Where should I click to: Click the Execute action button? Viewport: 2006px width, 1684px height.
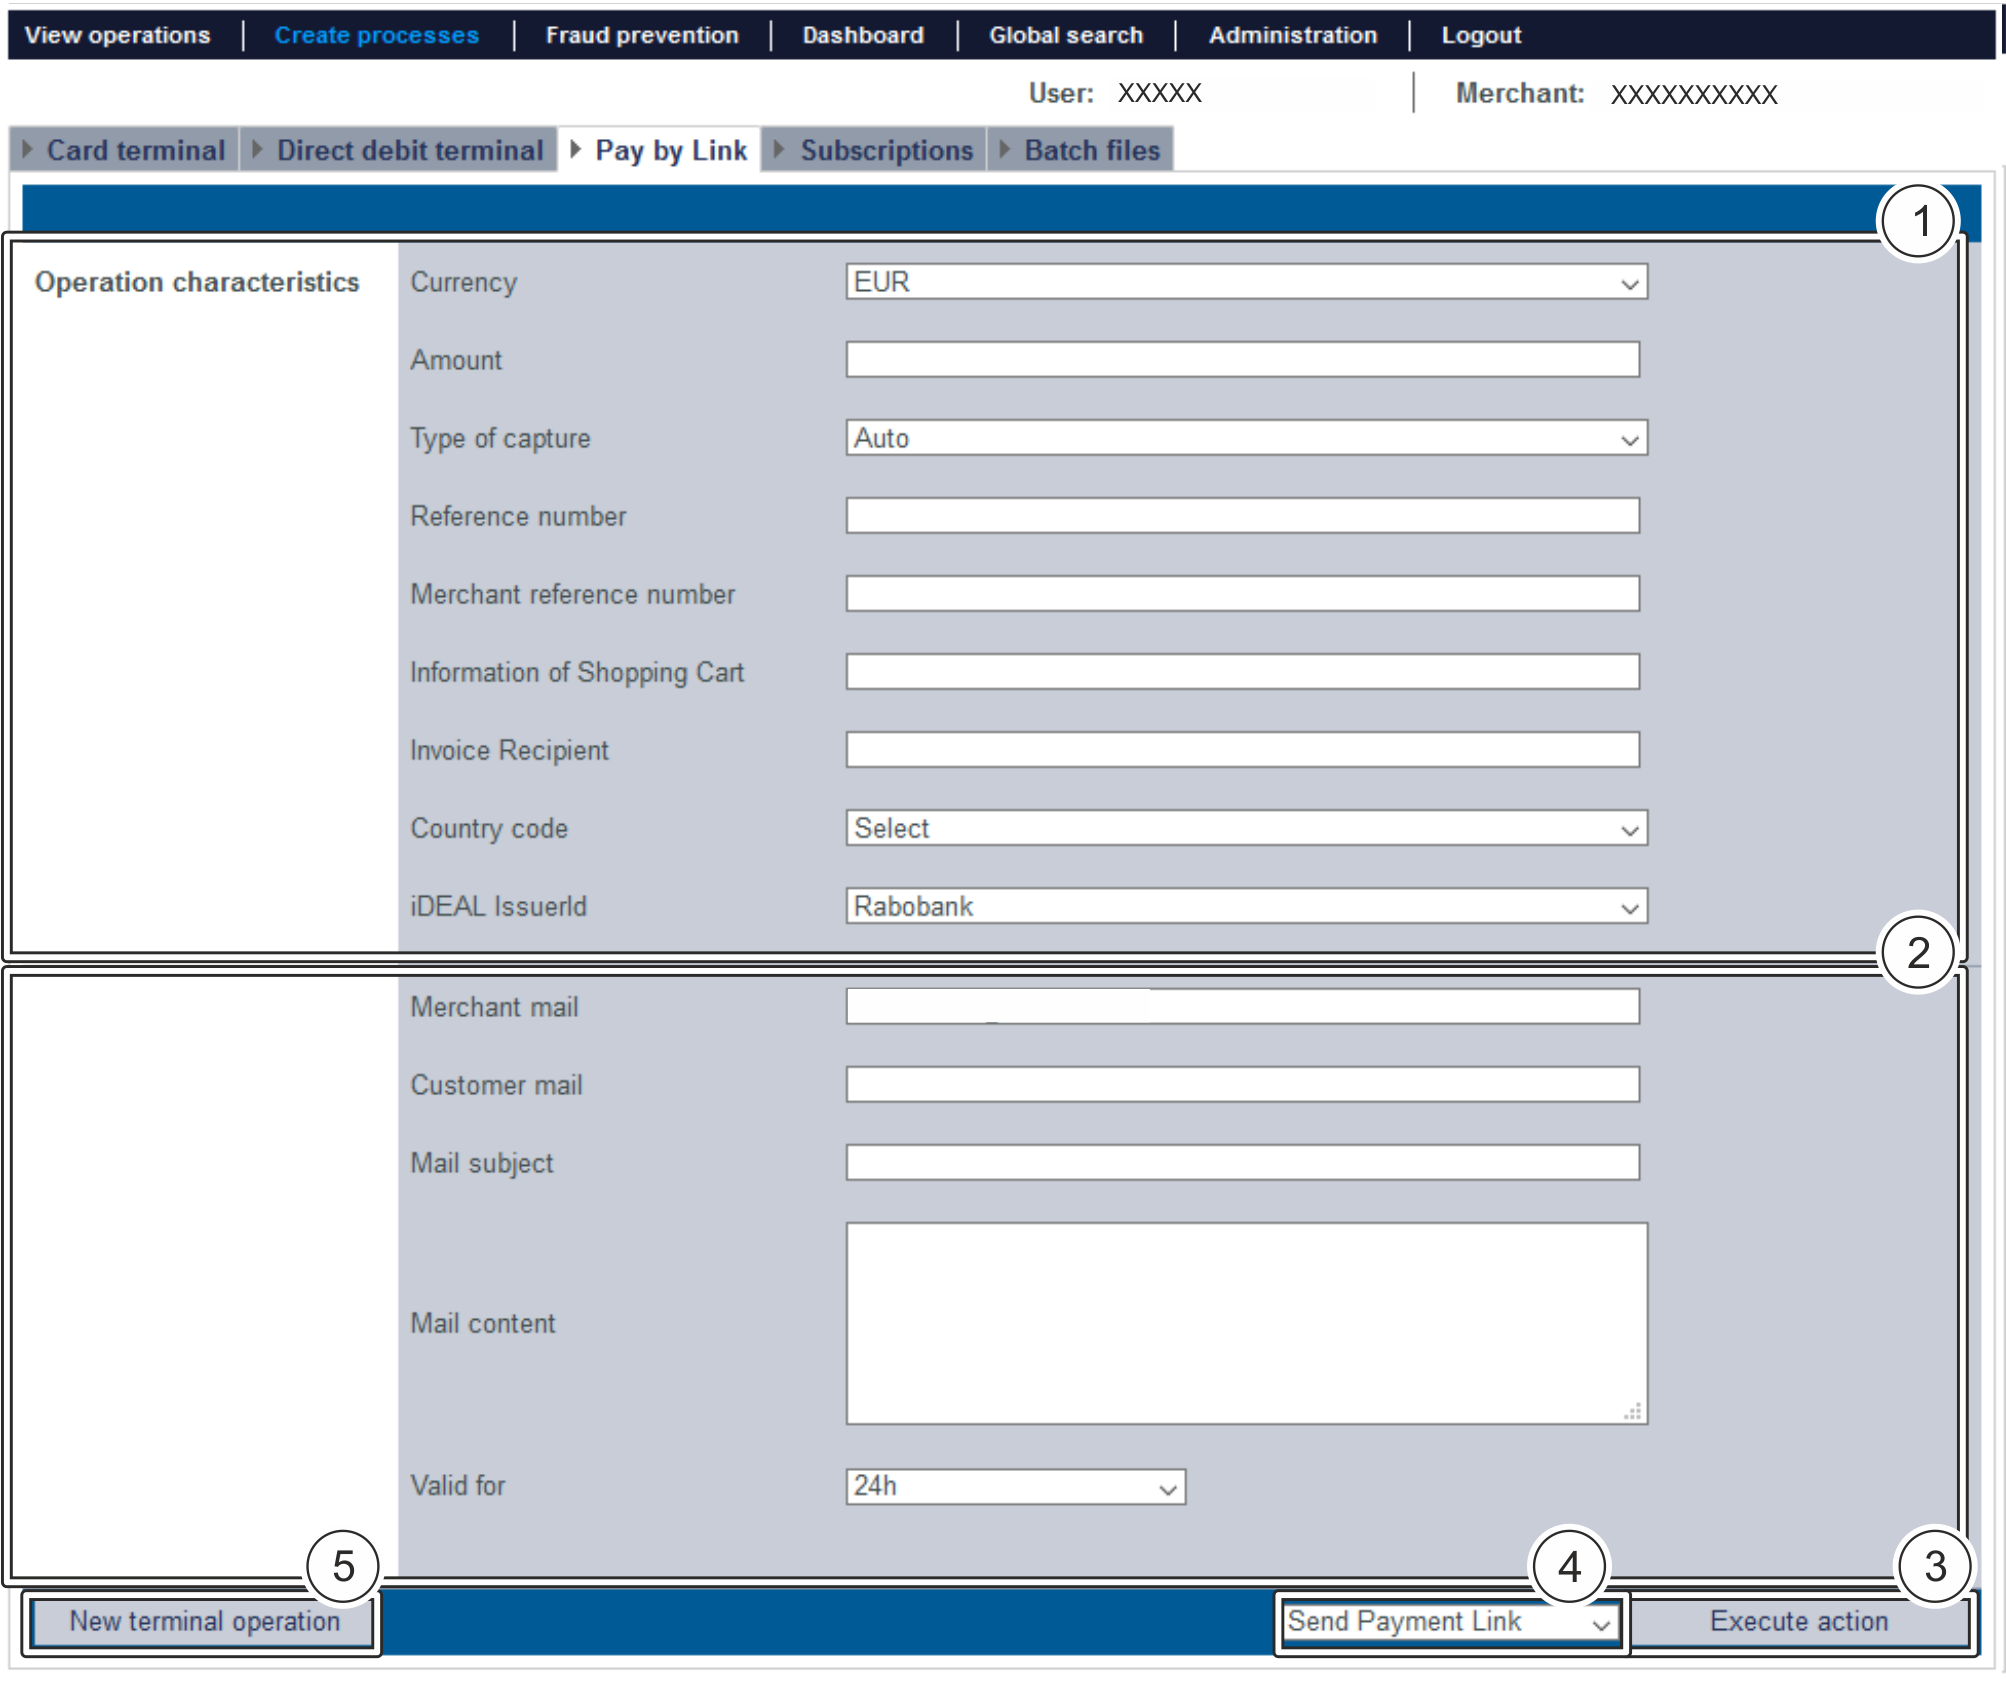coord(1798,1621)
